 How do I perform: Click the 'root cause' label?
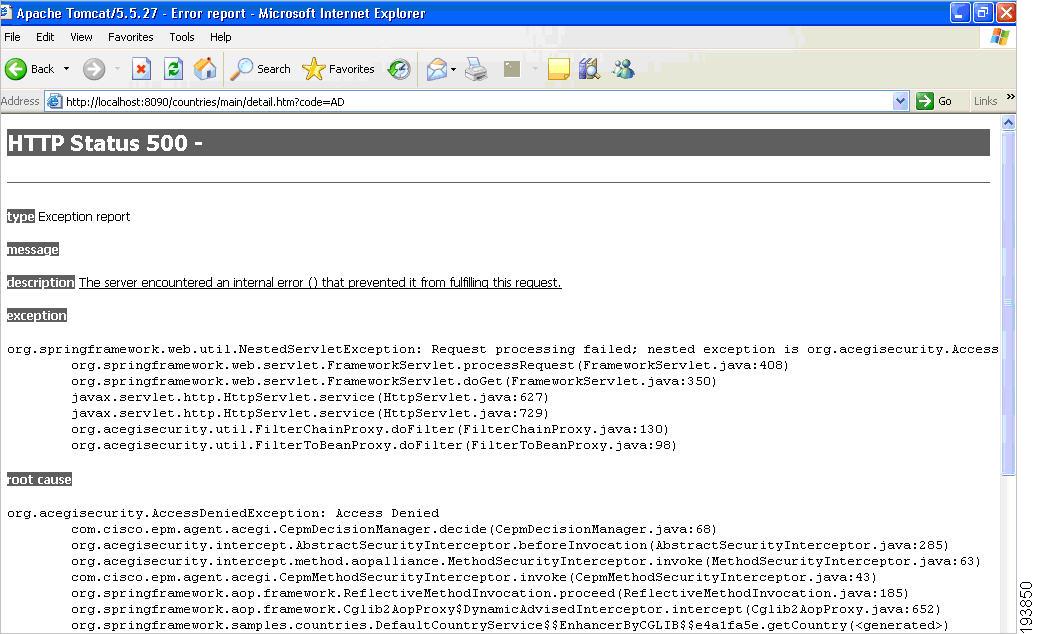coord(39,479)
